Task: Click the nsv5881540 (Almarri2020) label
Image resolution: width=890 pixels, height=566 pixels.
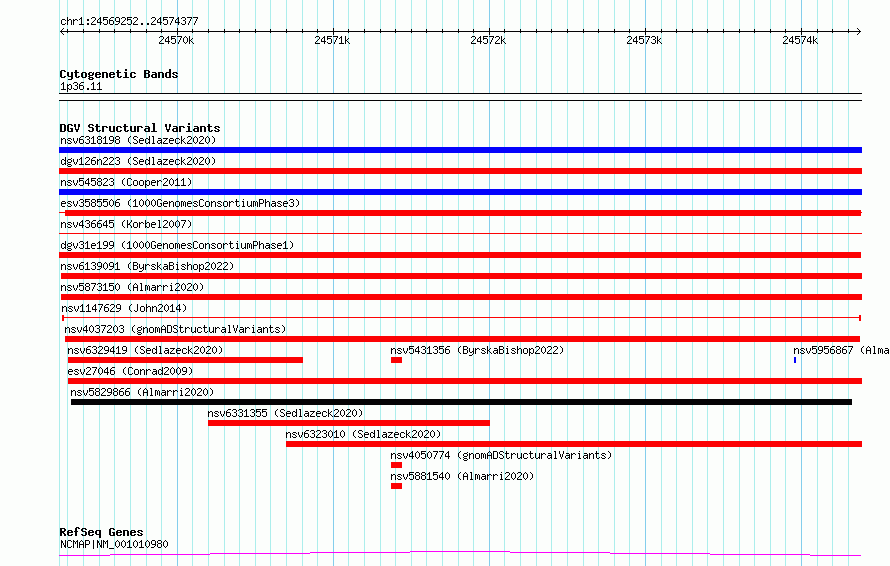Action: (462, 476)
